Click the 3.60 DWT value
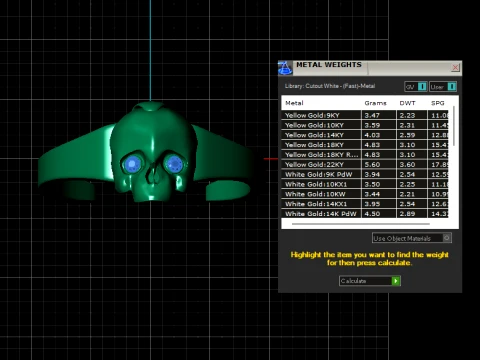The height and width of the screenshot is (360, 480). pos(407,165)
